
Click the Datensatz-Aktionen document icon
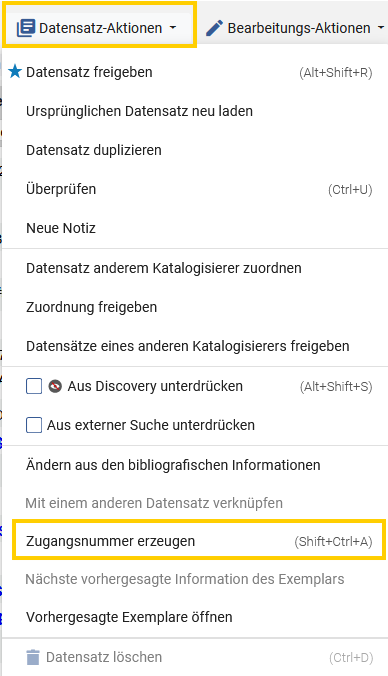coord(26,28)
